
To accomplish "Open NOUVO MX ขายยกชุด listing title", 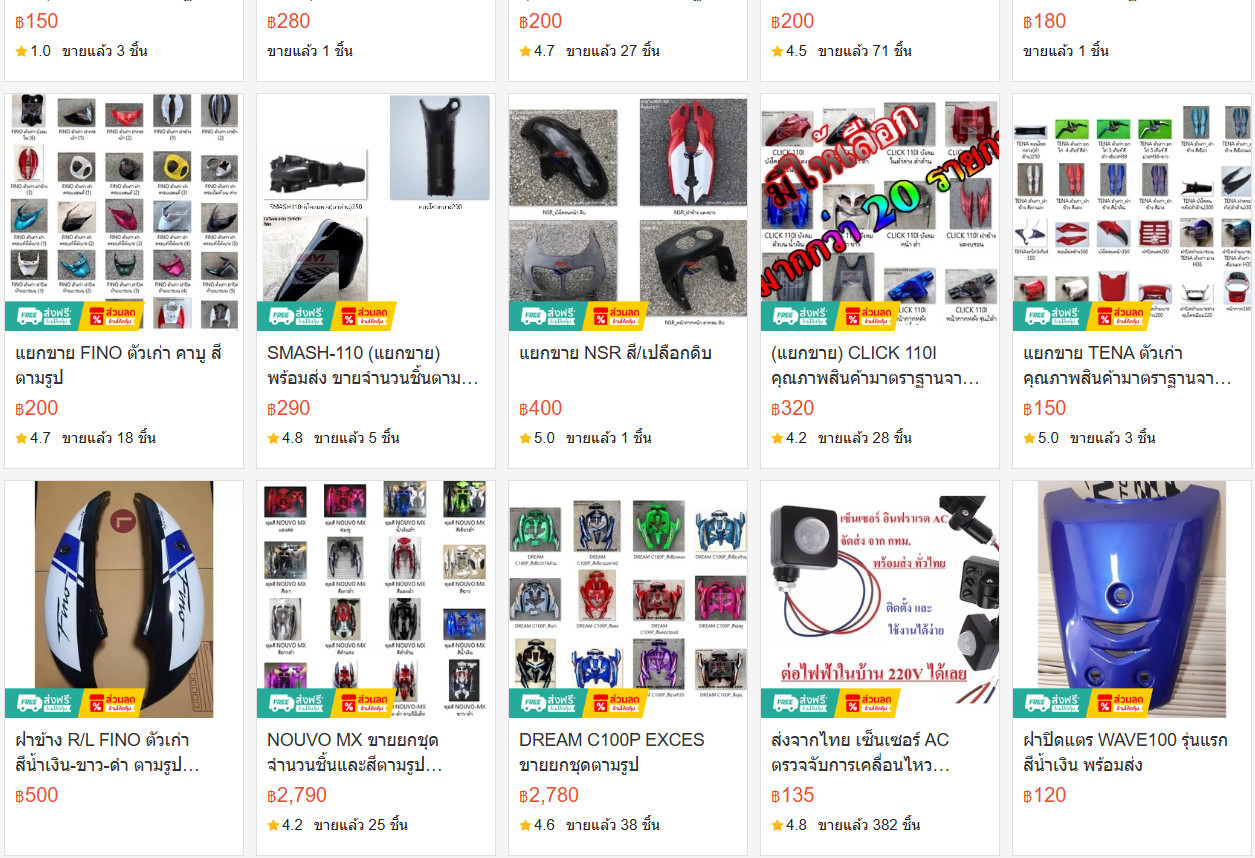I will click(x=355, y=753).
